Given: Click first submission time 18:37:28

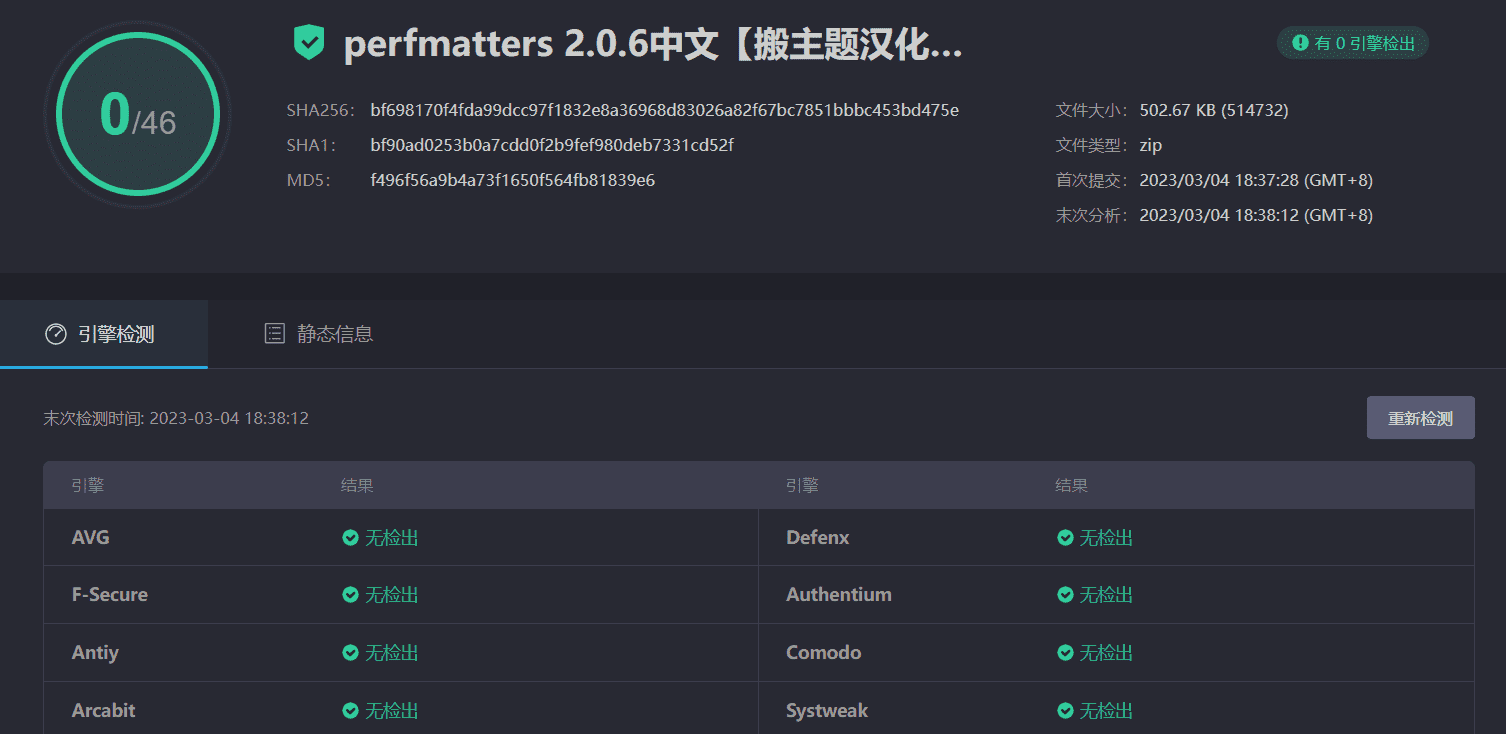Looking at the screenshot, I should 1256,180.
